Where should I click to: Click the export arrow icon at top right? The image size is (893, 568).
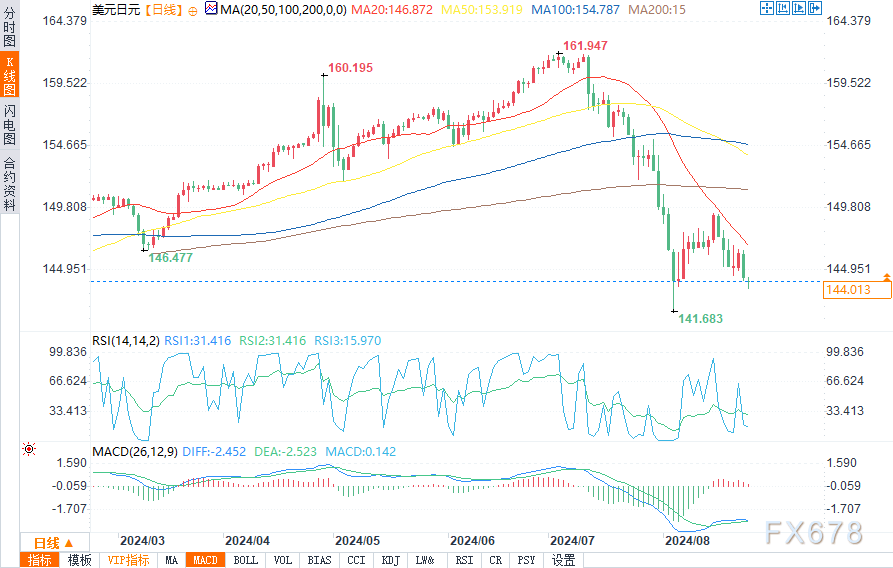[x=815, y=8]
